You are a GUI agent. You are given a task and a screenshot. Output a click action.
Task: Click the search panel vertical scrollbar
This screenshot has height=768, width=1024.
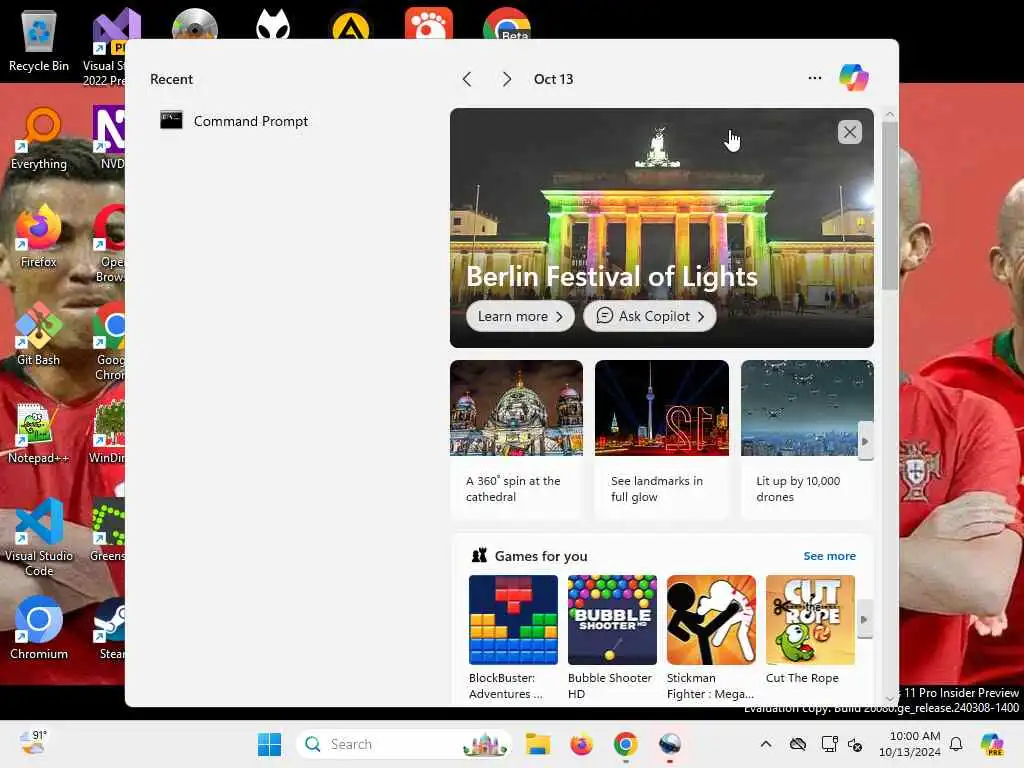889,206
